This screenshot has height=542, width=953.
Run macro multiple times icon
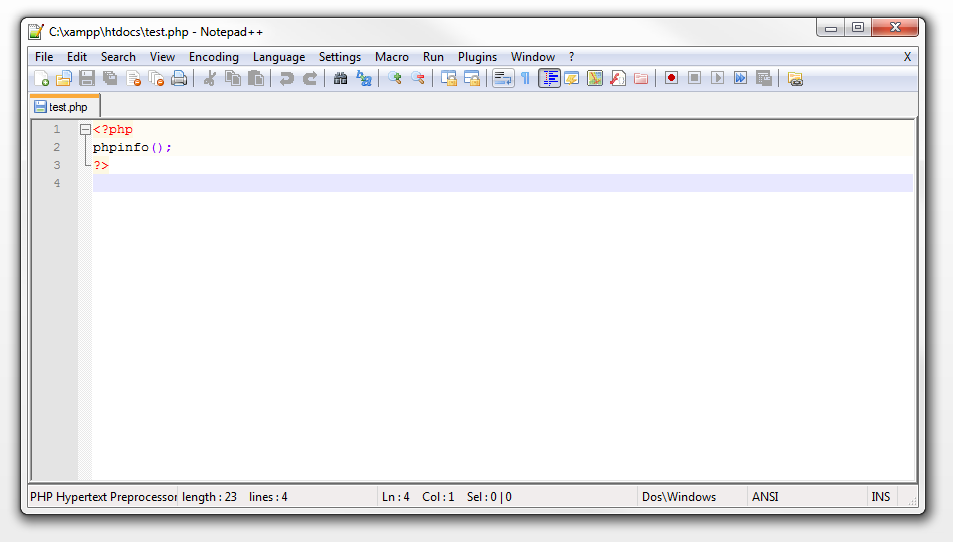(740, 78)
